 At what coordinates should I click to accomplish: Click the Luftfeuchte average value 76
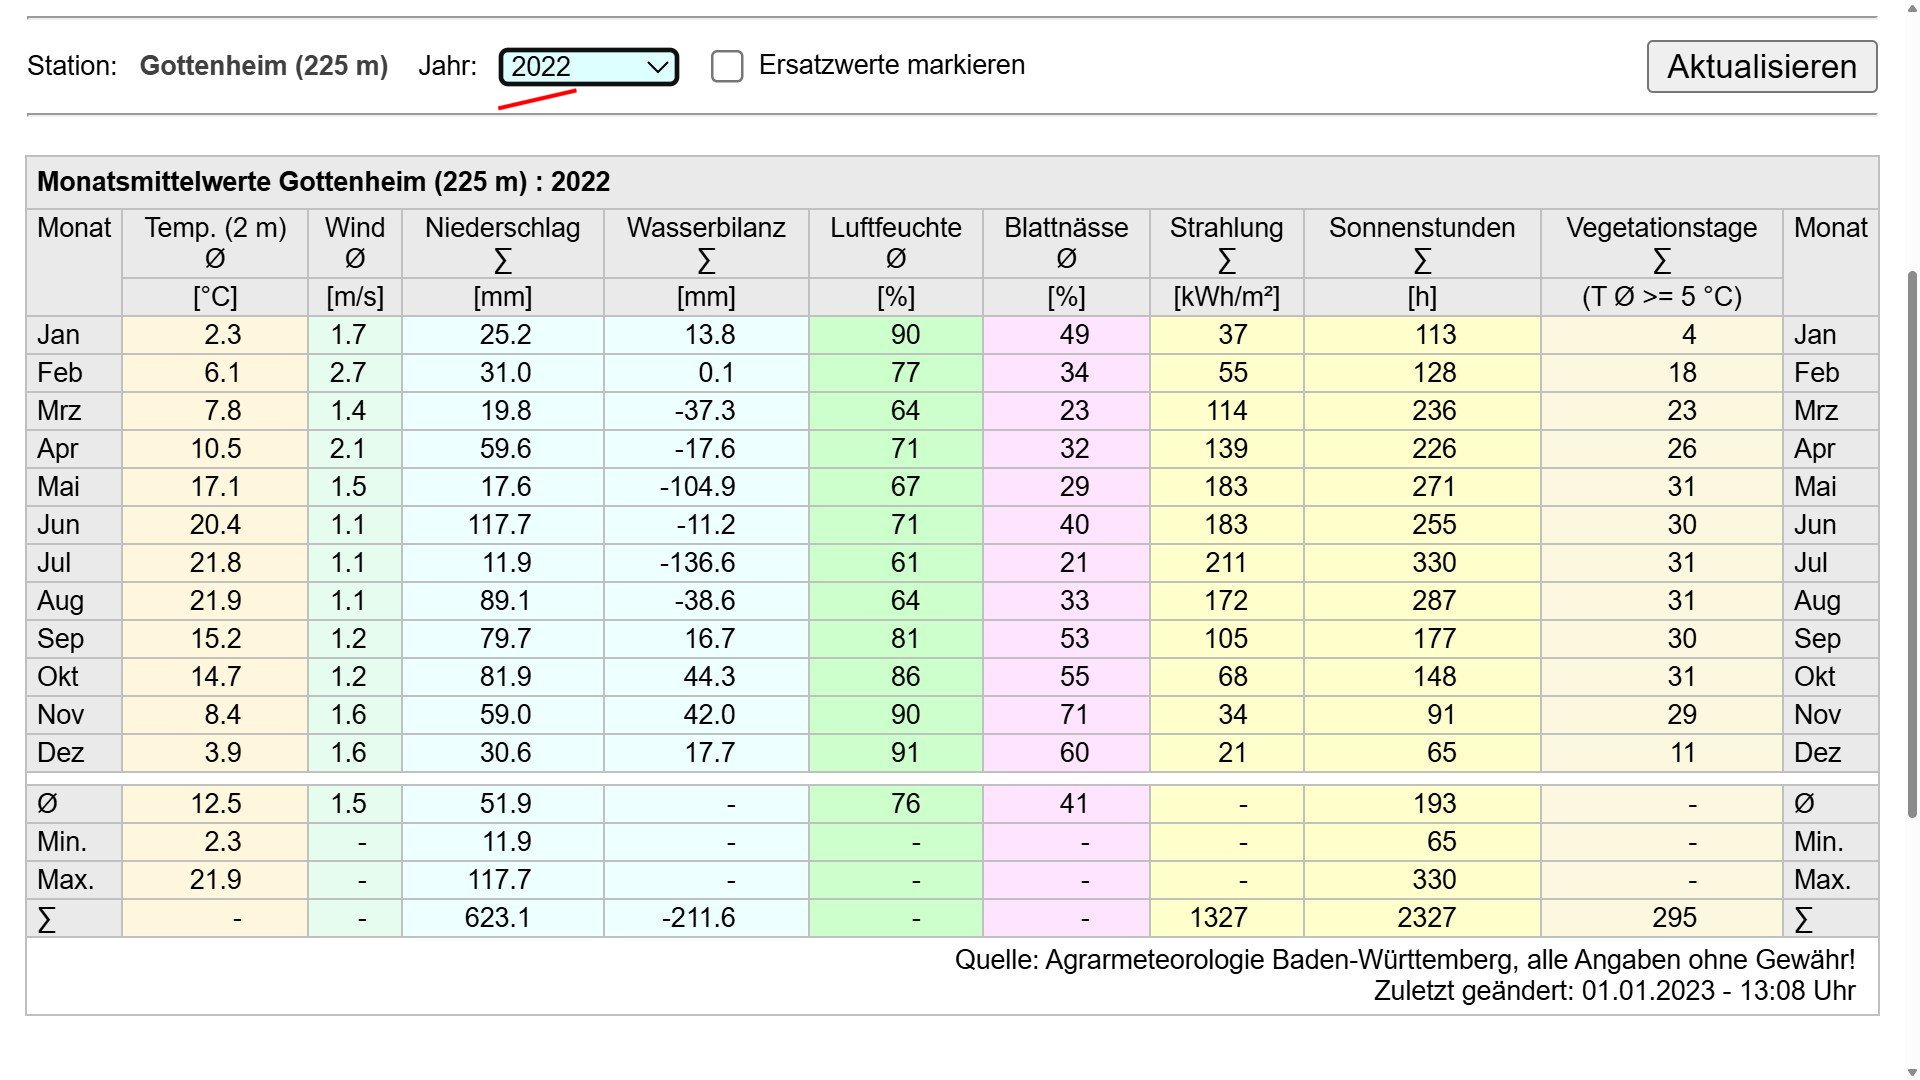pos(905,804)
